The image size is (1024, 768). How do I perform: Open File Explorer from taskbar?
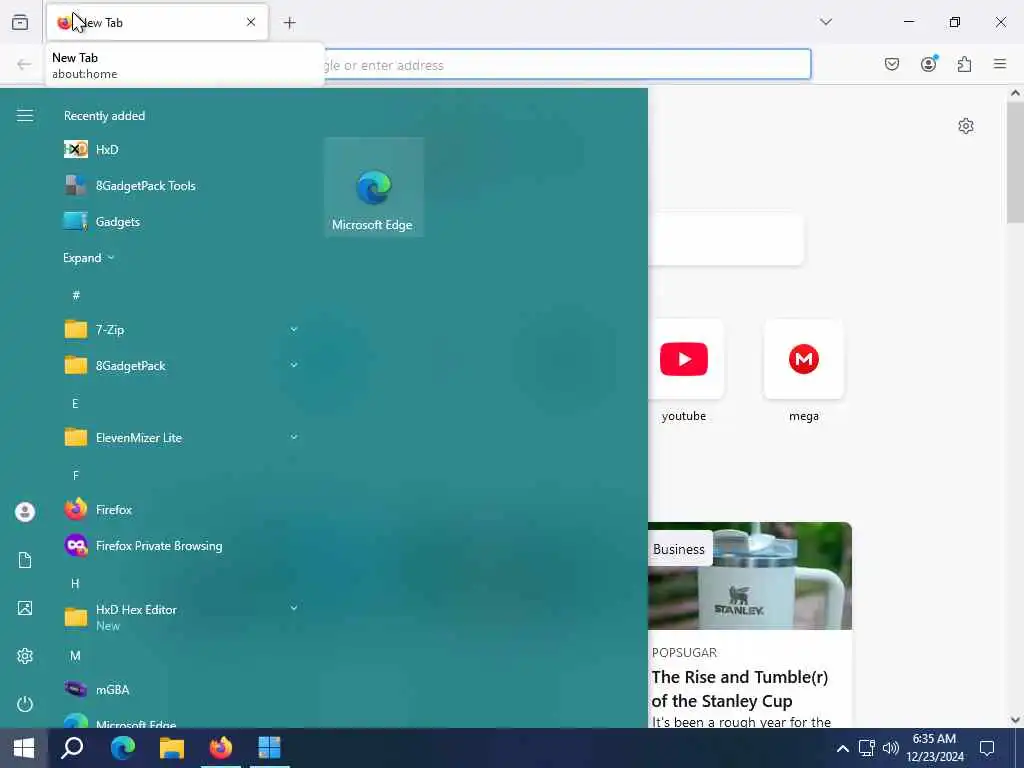172,748
